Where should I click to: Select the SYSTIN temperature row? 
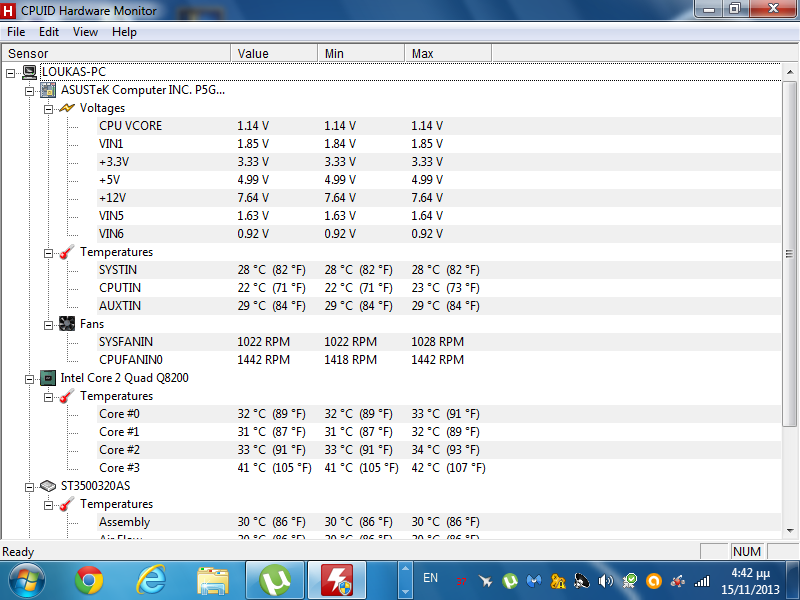439,270
